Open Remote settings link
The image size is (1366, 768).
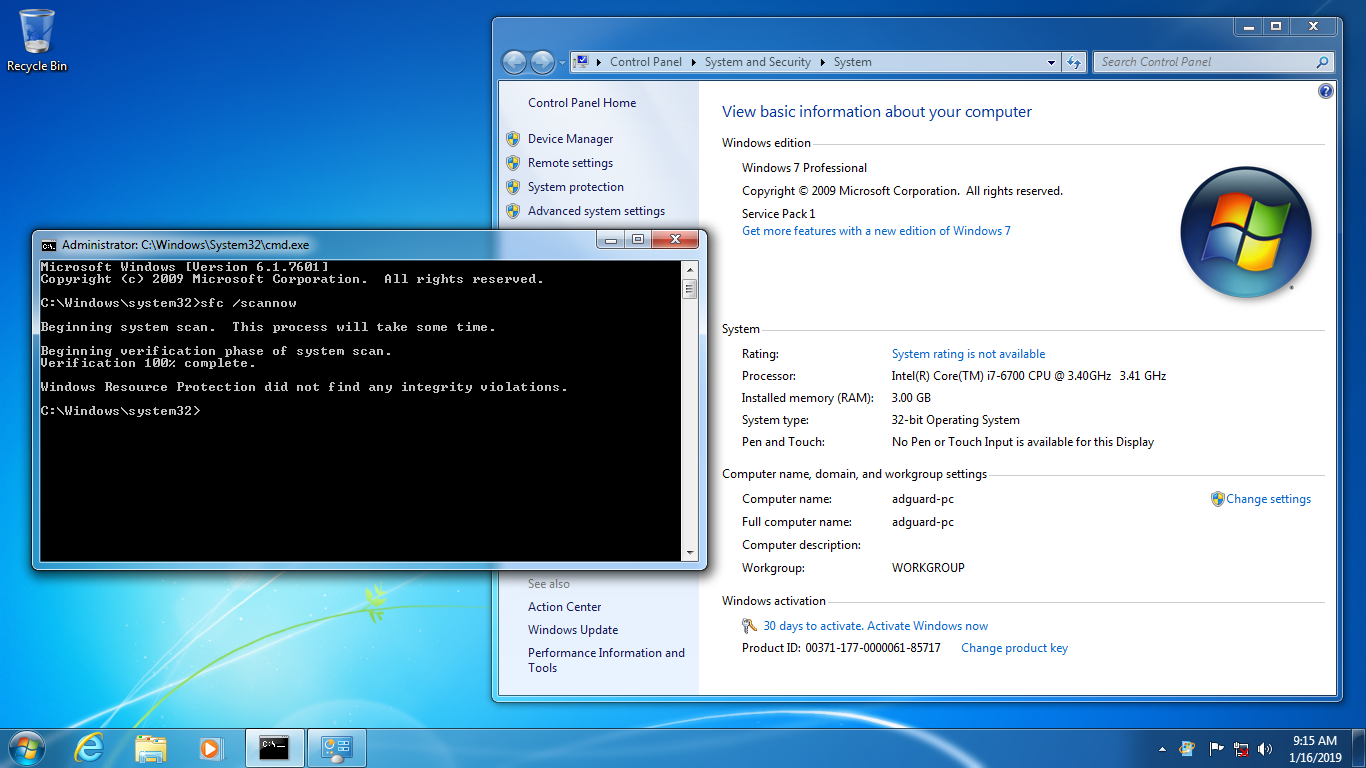point(570,163)
